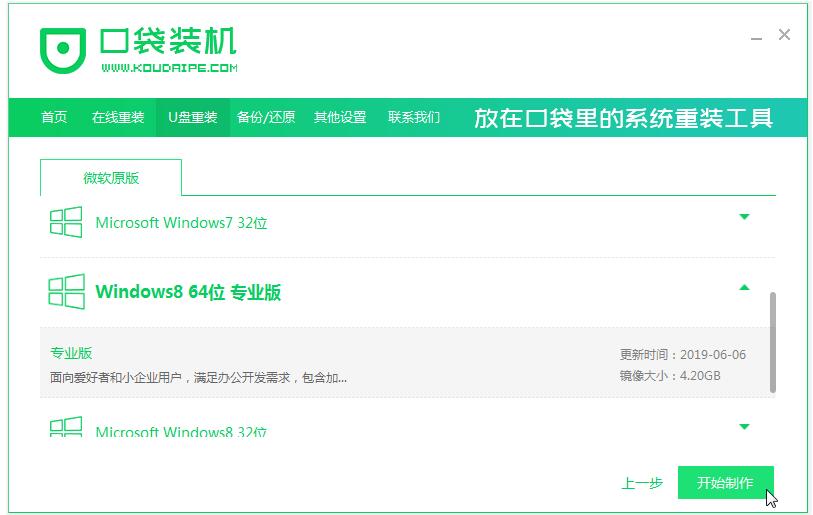
Task: Click the 开始制作 button
Action: point(725,482)
